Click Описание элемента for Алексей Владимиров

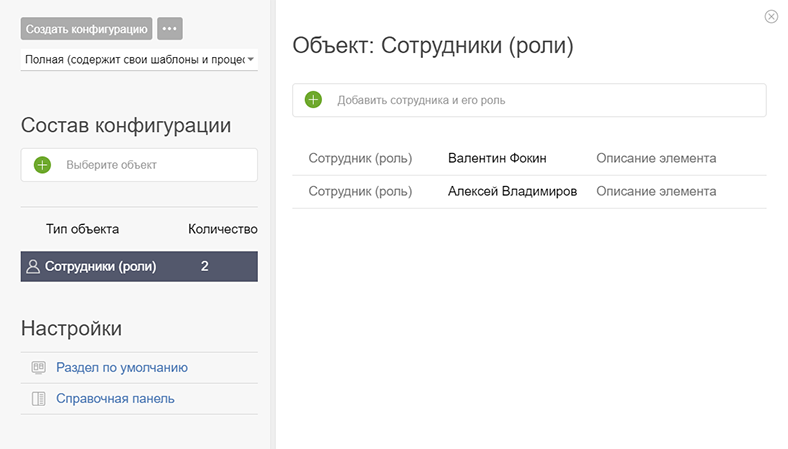pos(656,192)
